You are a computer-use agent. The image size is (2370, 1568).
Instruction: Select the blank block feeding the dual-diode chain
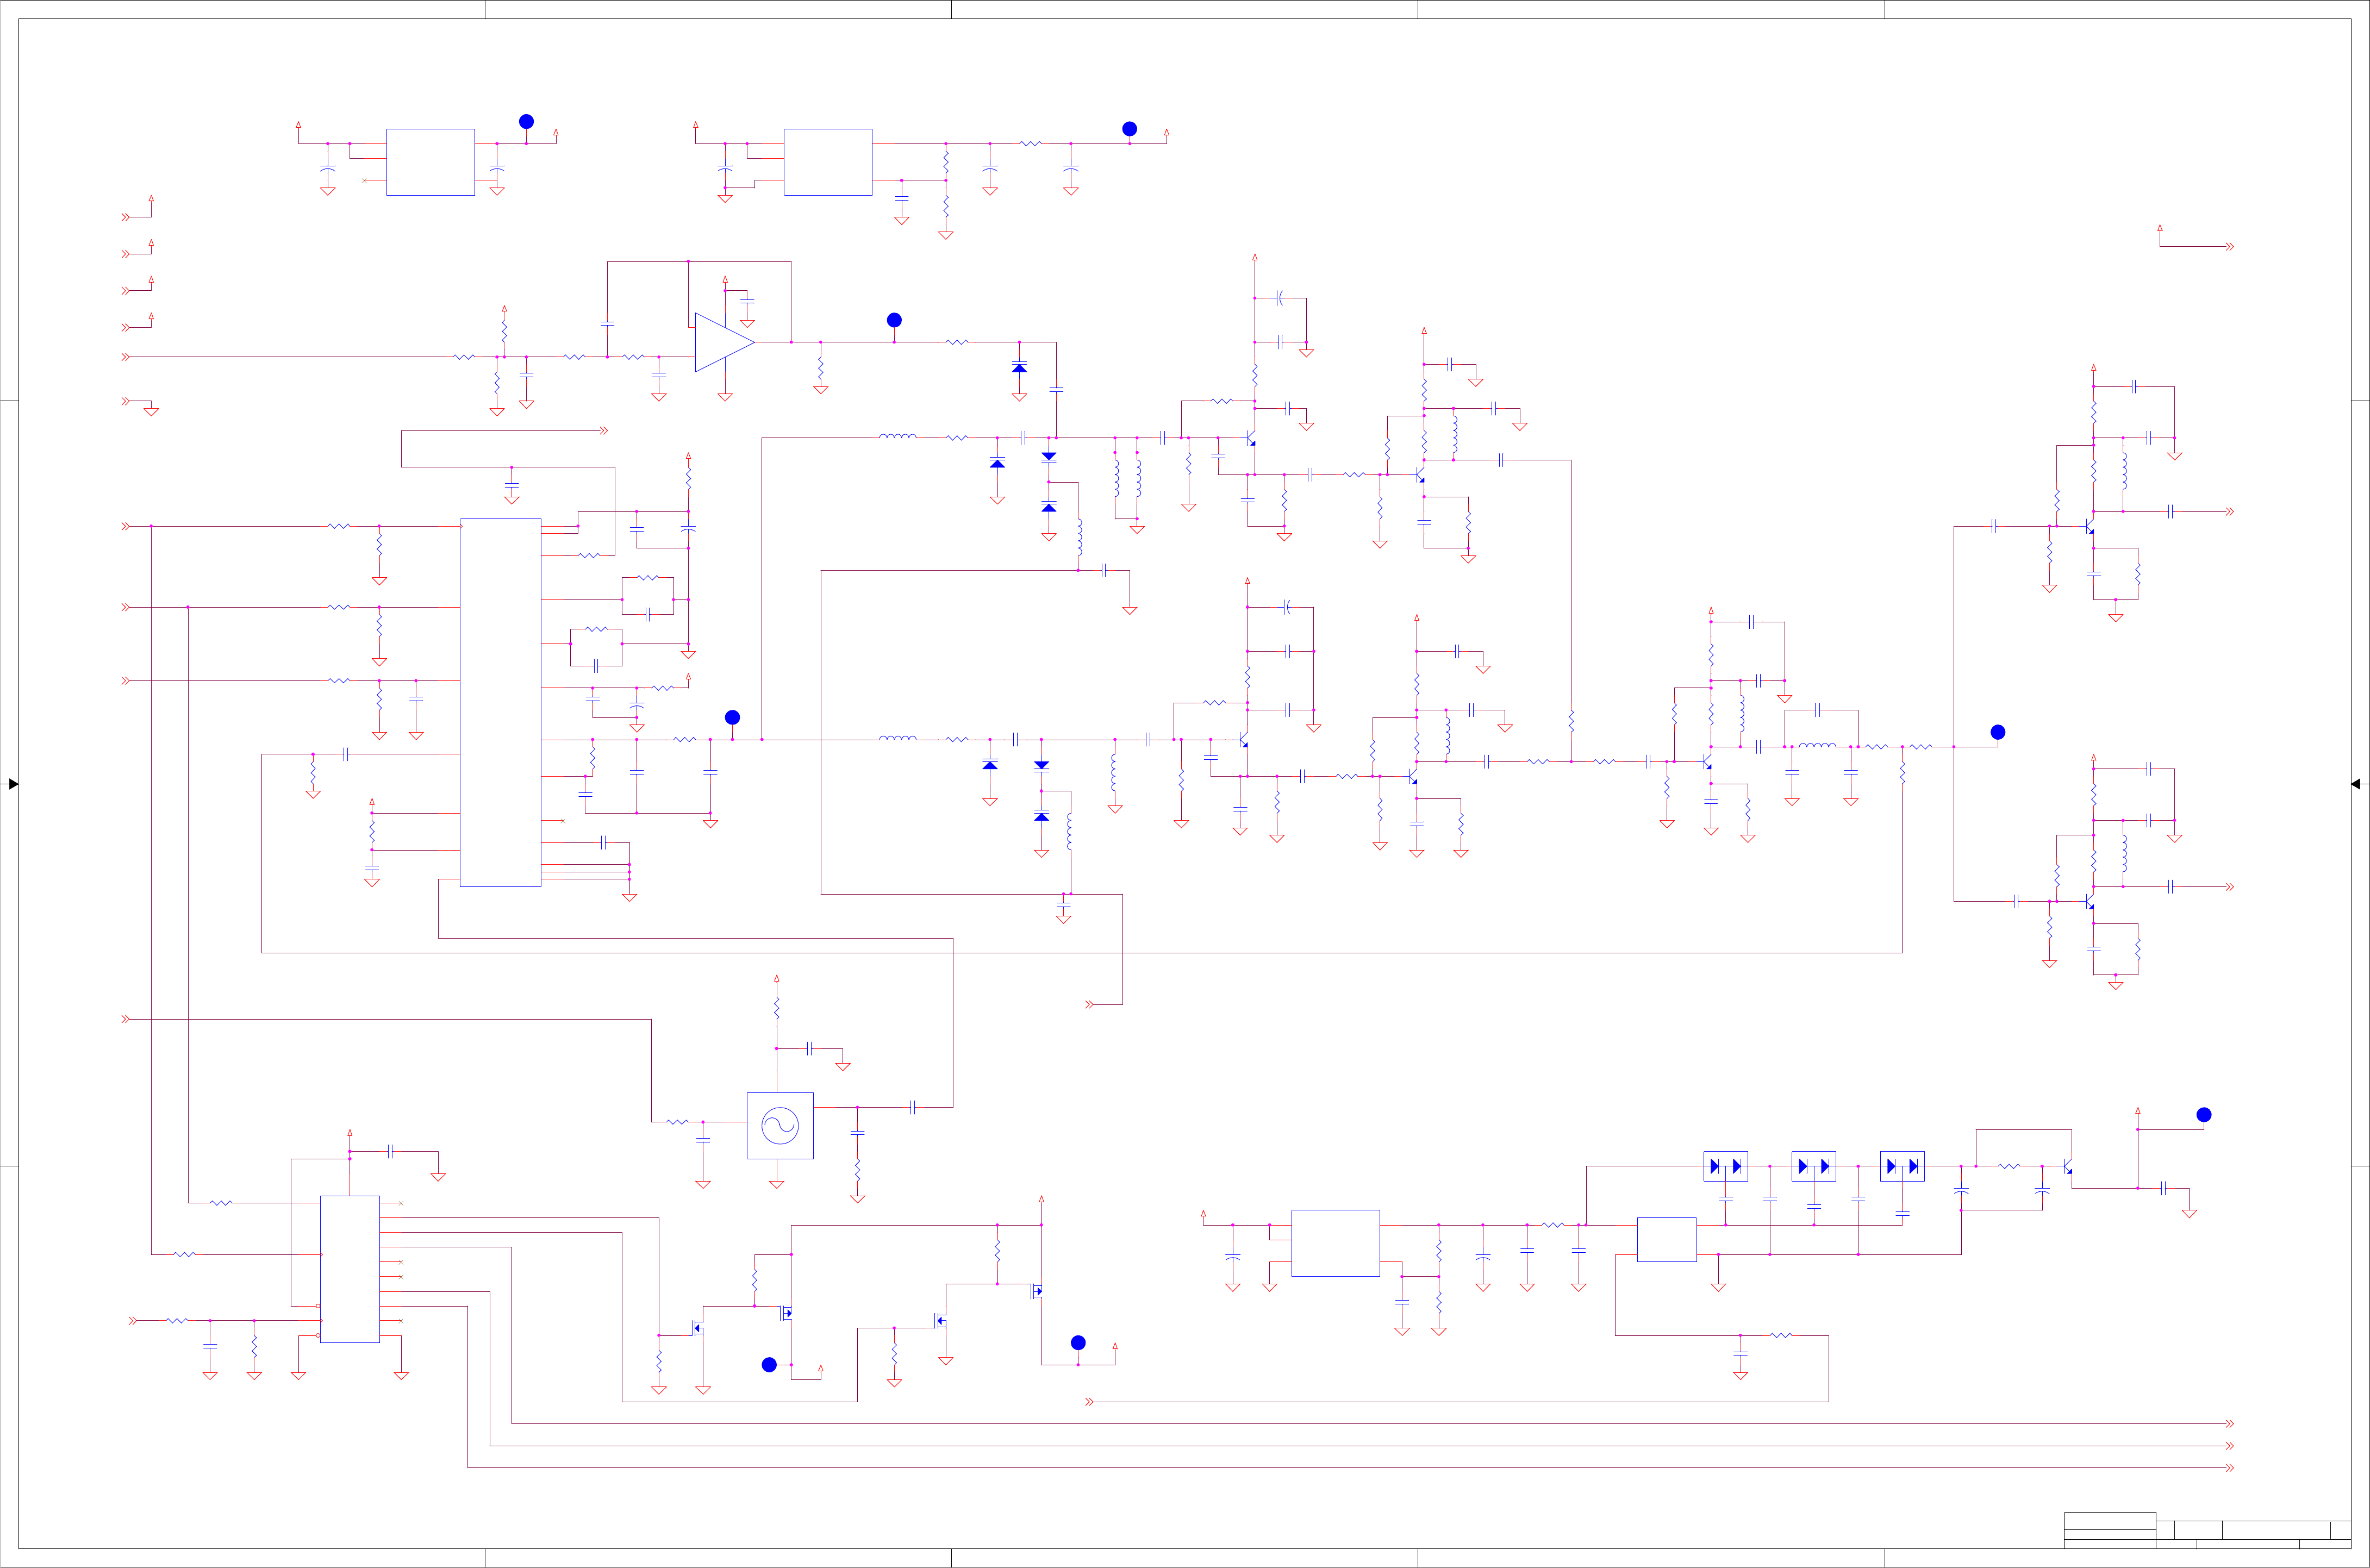[x=1666, y=1239]
